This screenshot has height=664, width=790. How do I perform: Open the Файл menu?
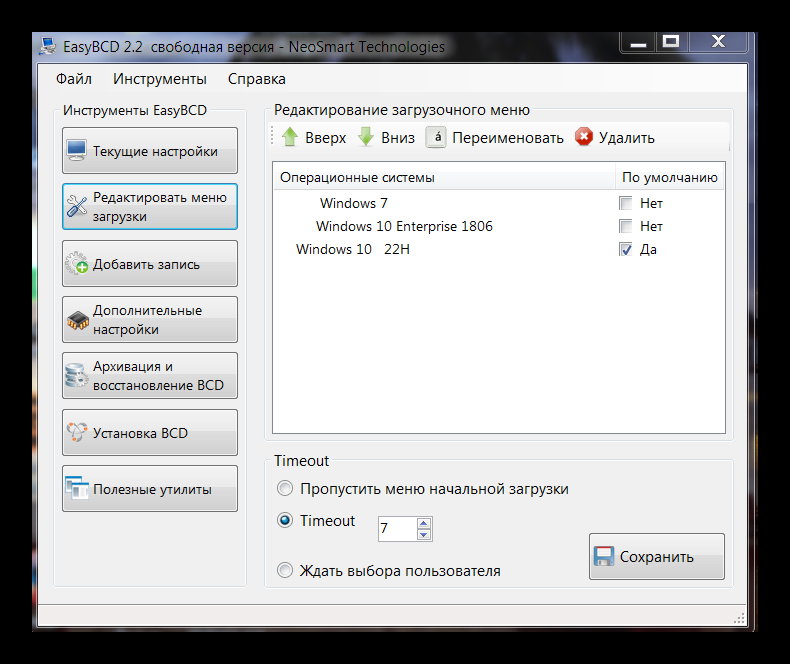tap(74, 79)
